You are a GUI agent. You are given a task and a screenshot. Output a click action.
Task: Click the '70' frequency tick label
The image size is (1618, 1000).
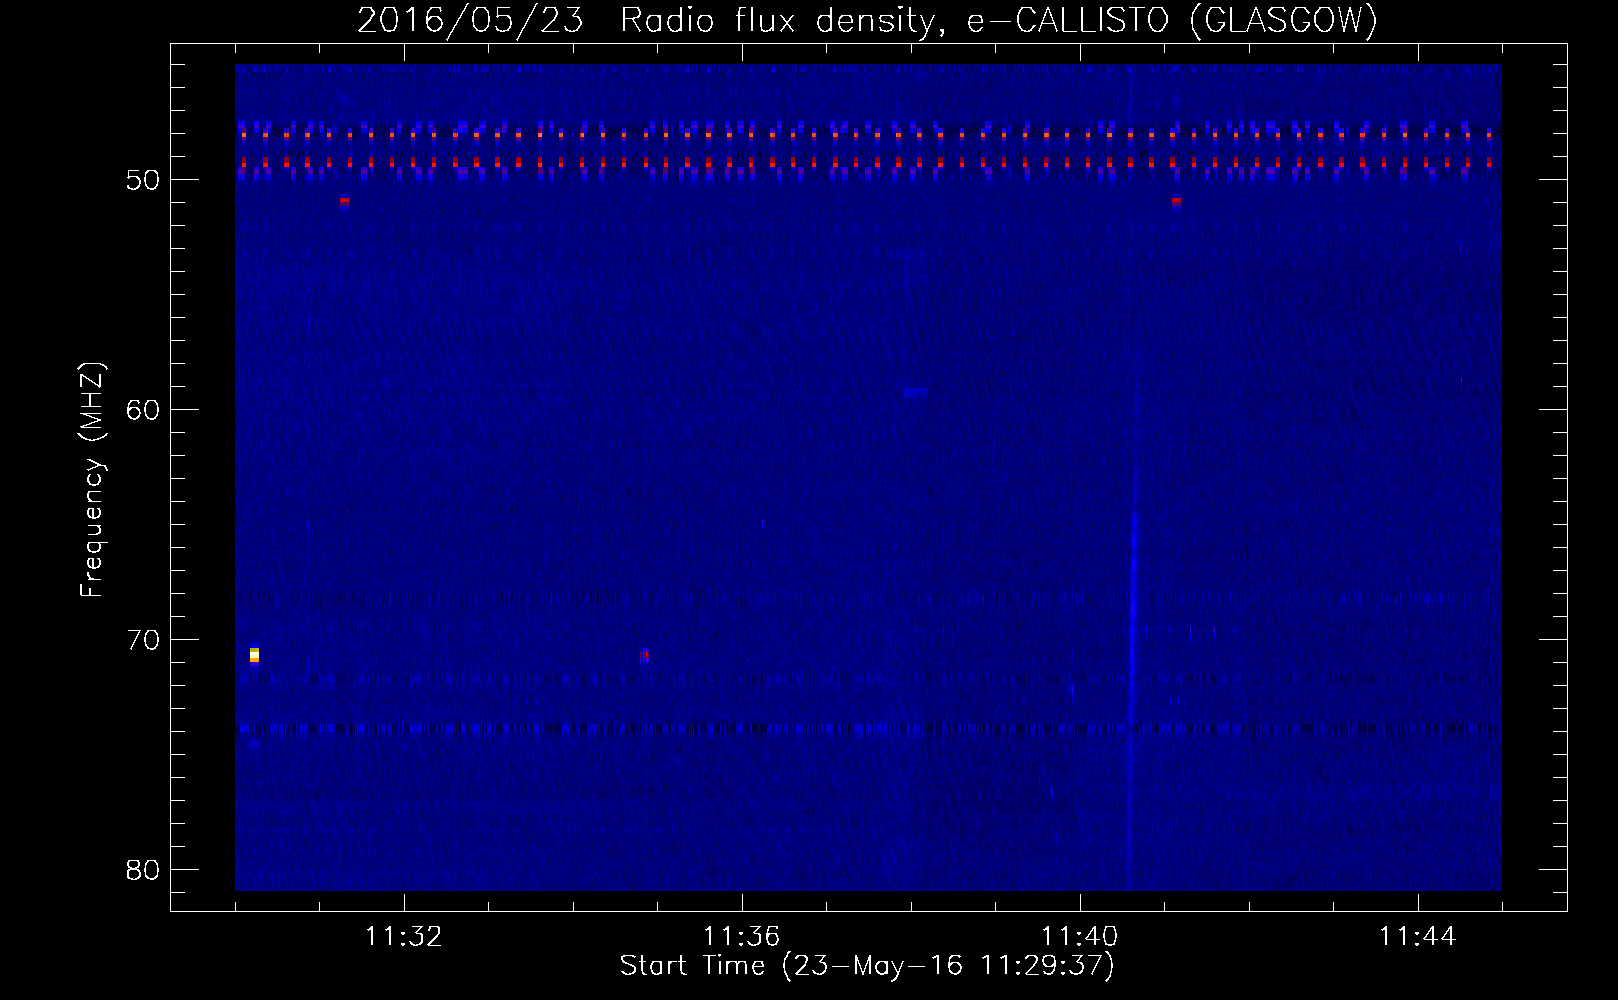143,640
